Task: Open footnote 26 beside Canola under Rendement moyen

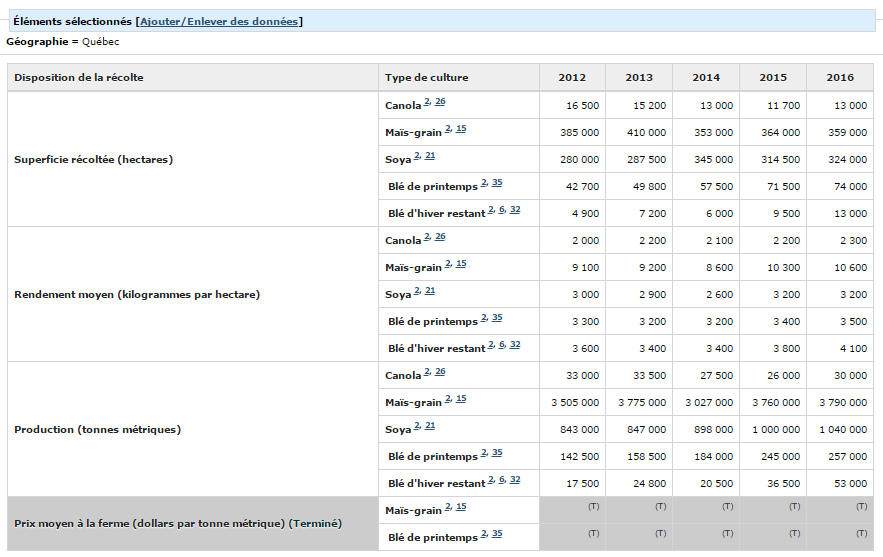Action: [440, 237]
